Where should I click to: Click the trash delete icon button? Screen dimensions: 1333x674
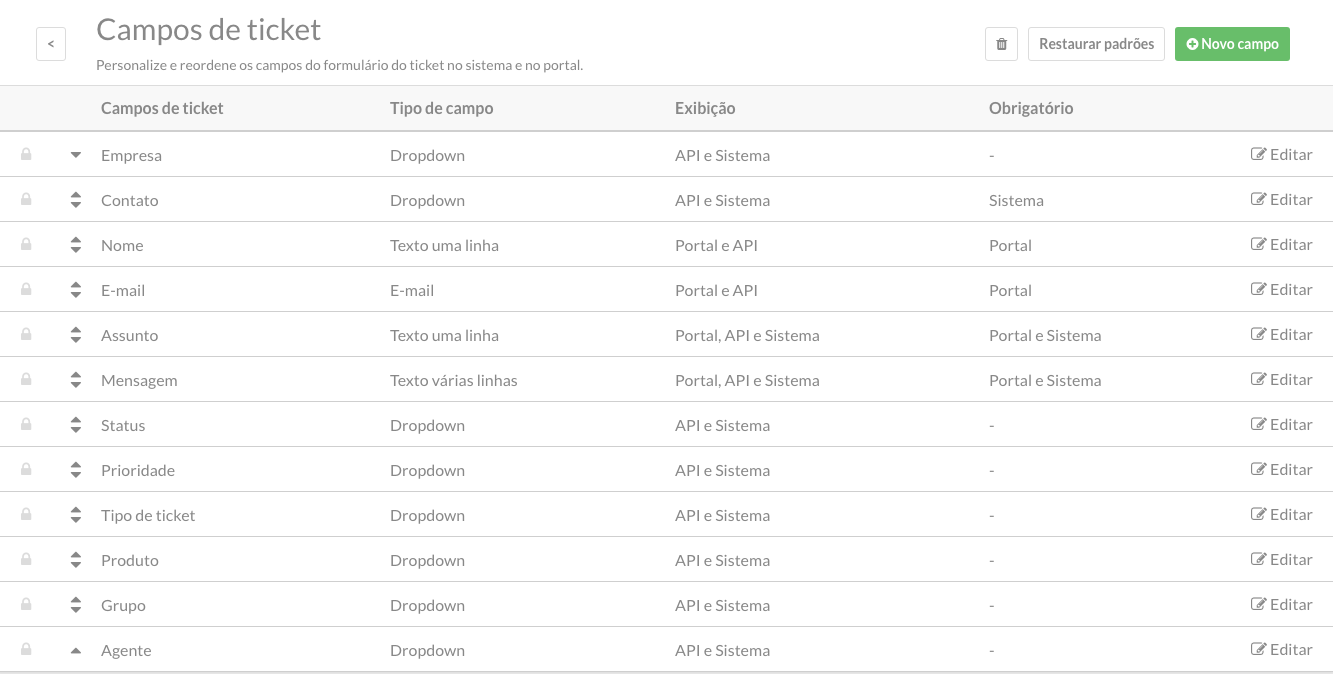(x=1001, y=44)
